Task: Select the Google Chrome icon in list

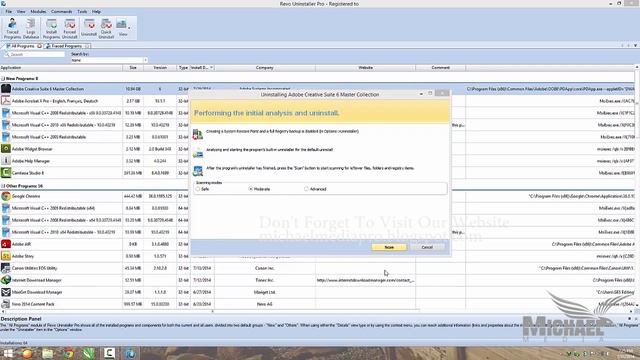Action: pyautogui.click(x=6, y=196)
